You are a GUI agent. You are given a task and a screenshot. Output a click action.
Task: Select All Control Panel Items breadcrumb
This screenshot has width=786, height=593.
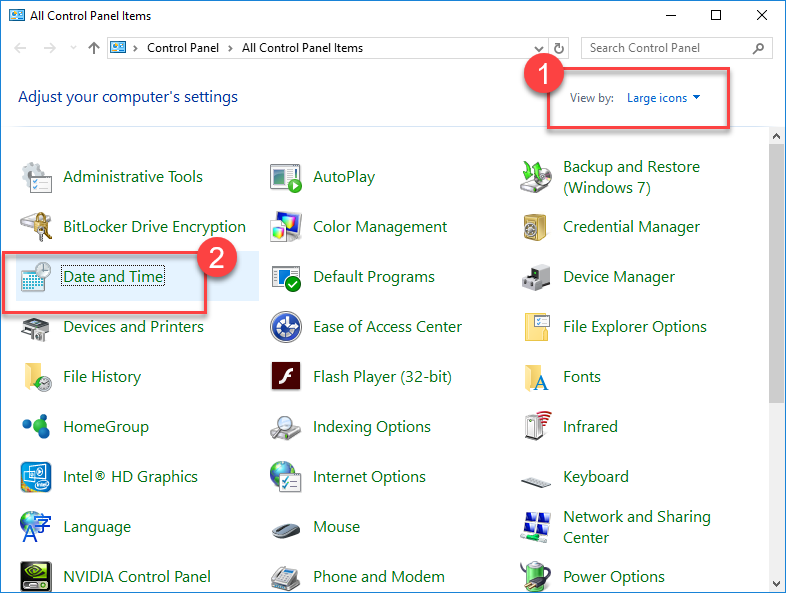(302, 48)
